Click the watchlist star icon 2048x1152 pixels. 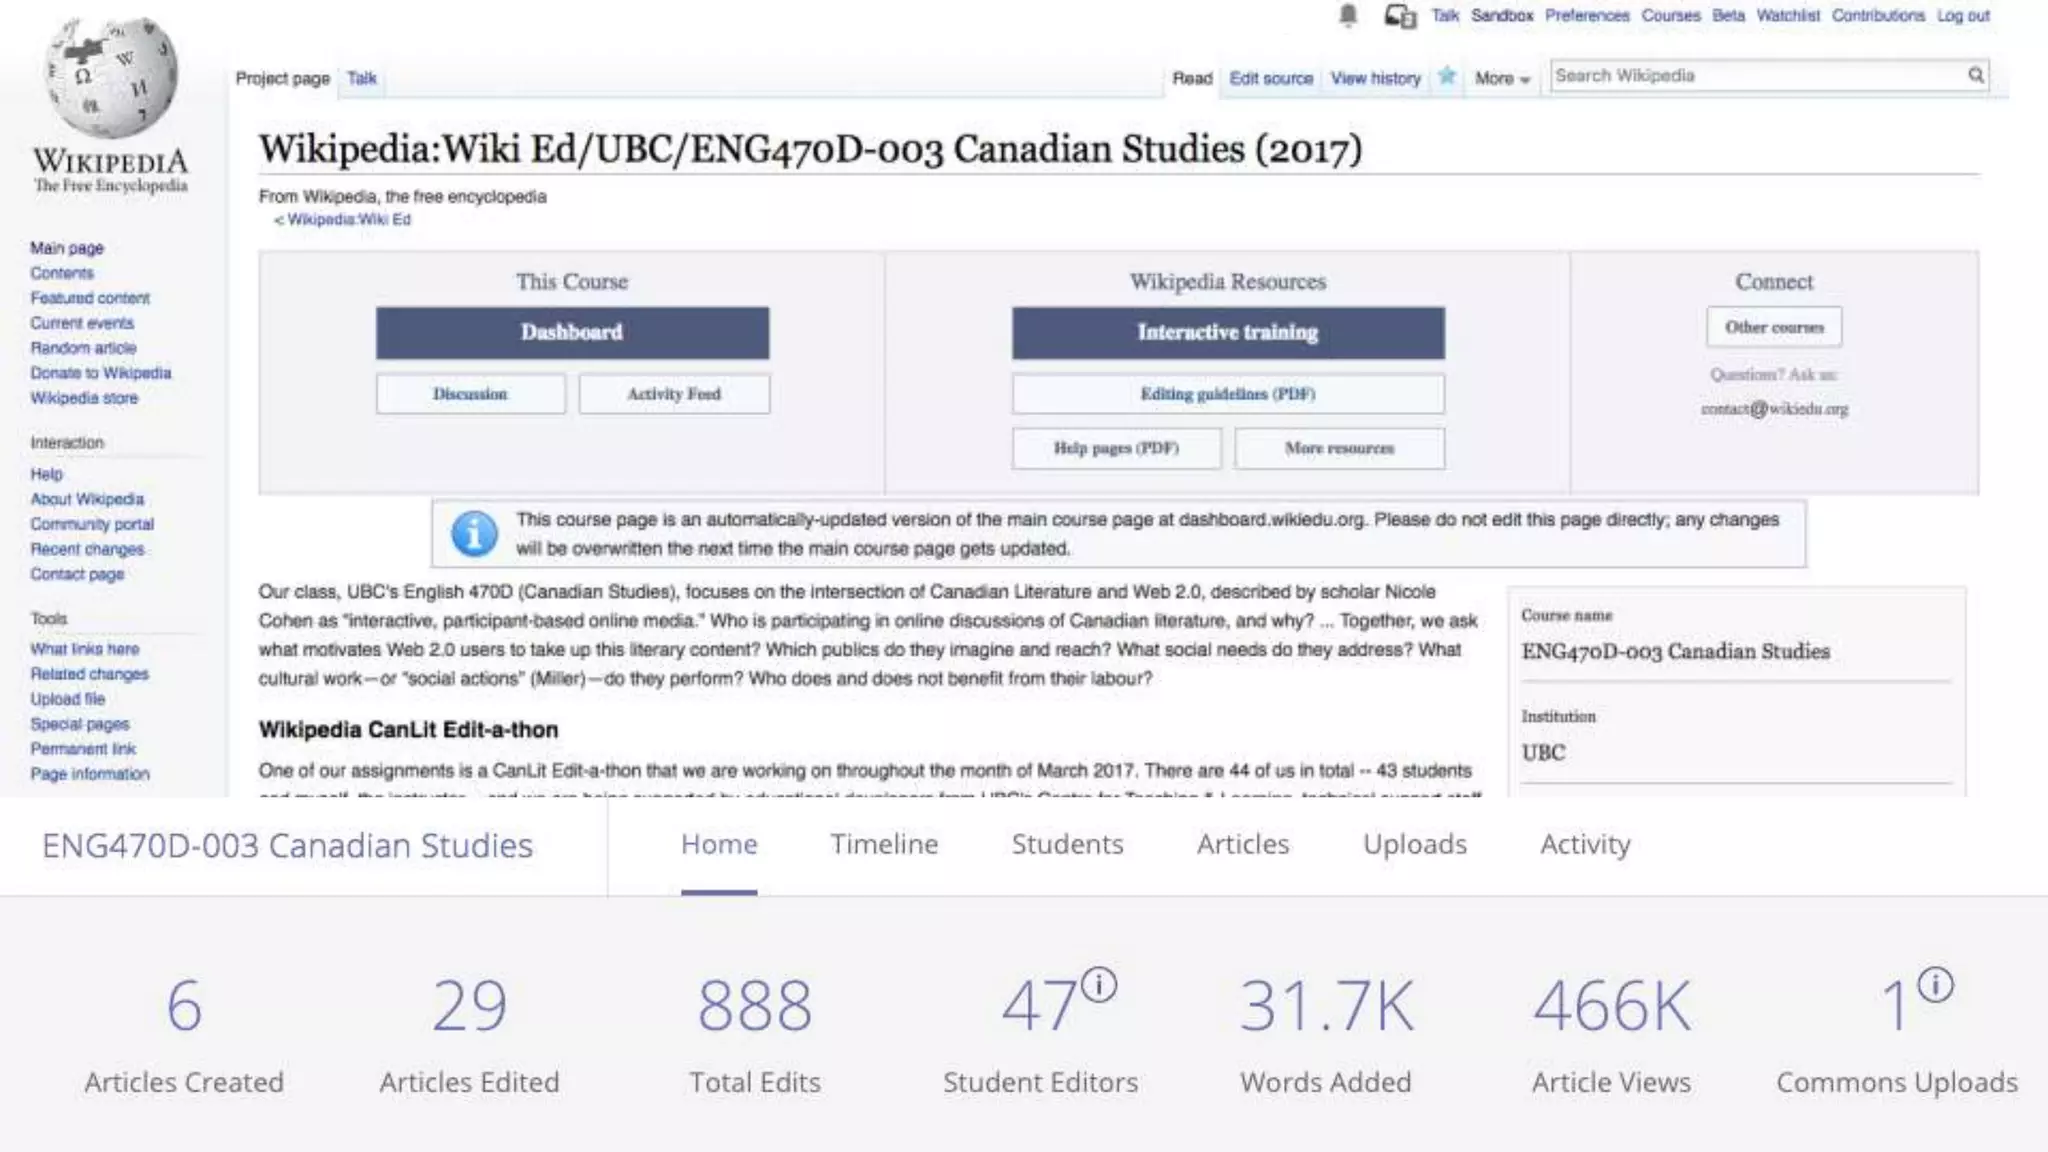pos(1447,76)
